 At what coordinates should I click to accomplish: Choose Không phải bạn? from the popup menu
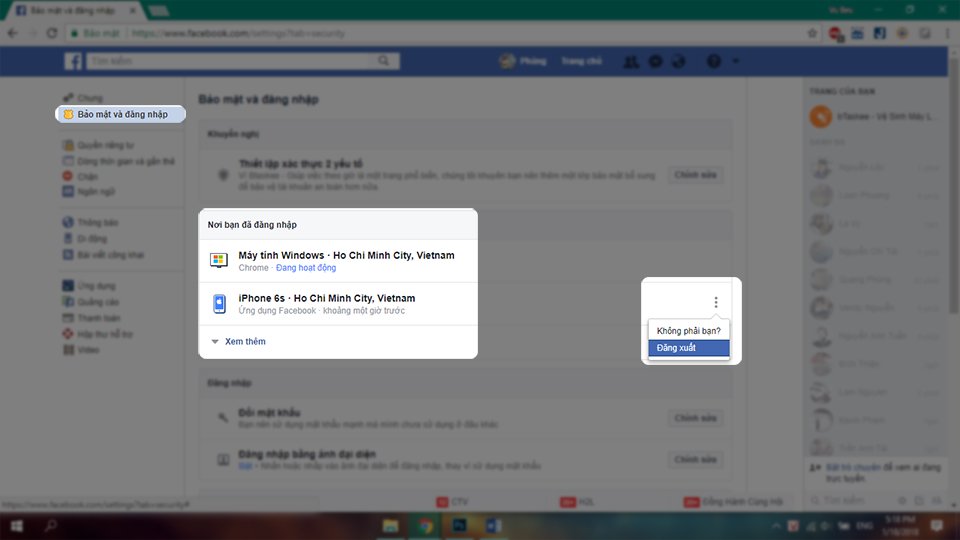(x=689, y=331)
